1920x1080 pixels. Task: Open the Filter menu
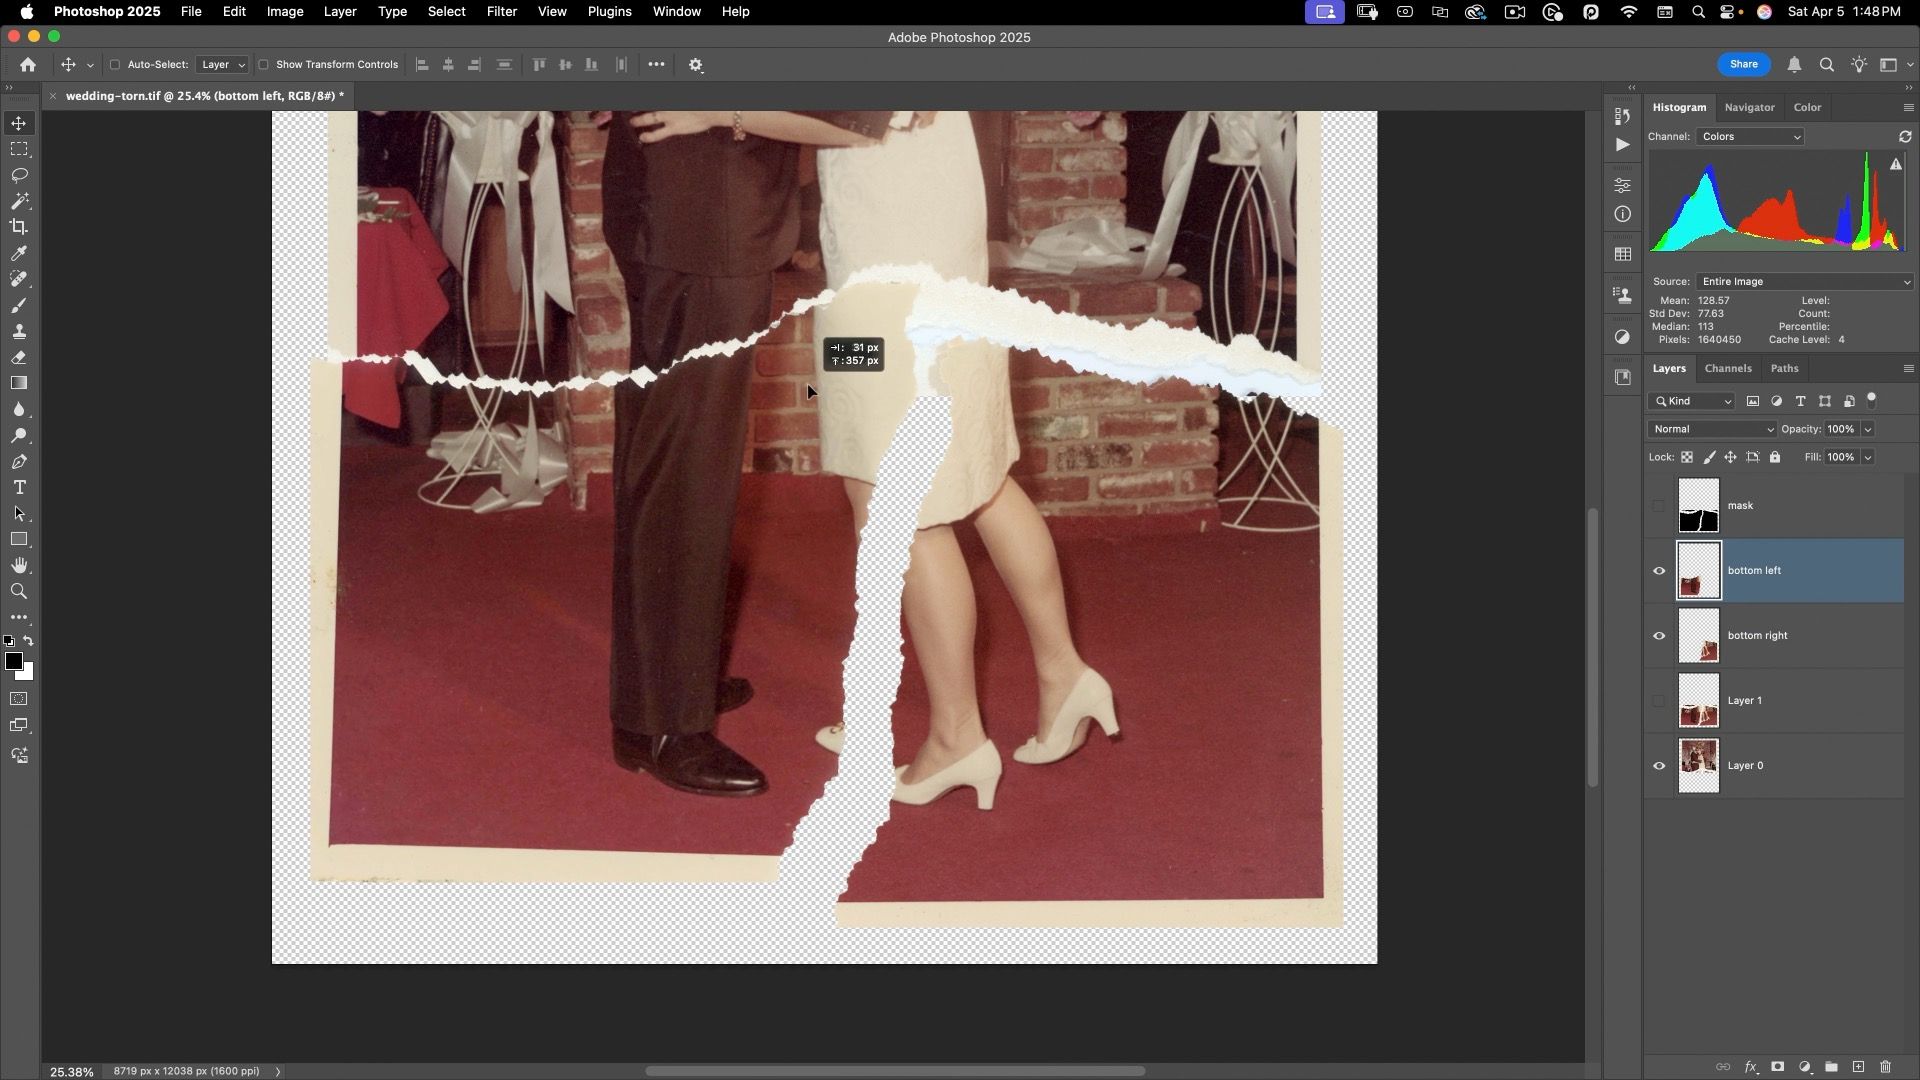point(501,12)
